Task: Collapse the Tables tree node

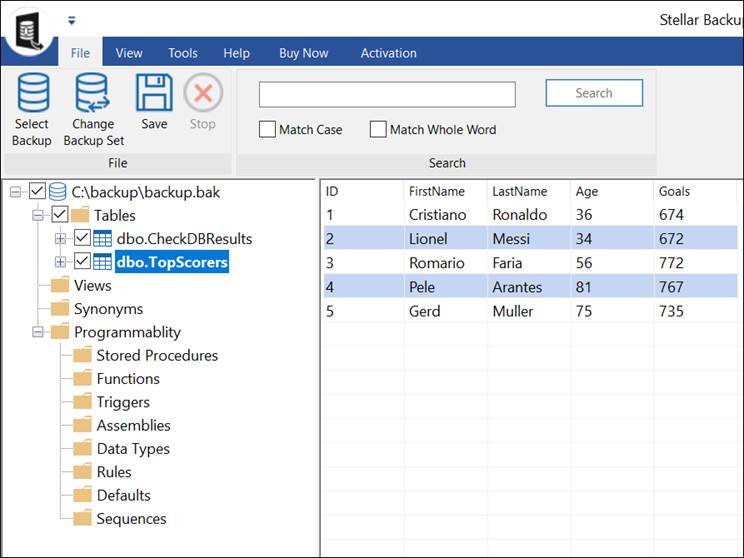Action: (x=38, y=215)
